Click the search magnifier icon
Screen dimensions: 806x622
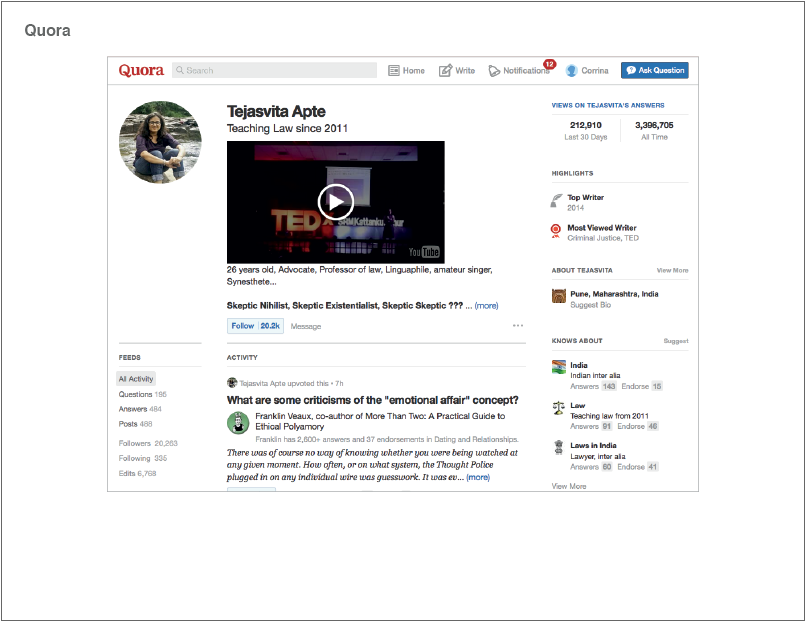coord(179,70)
